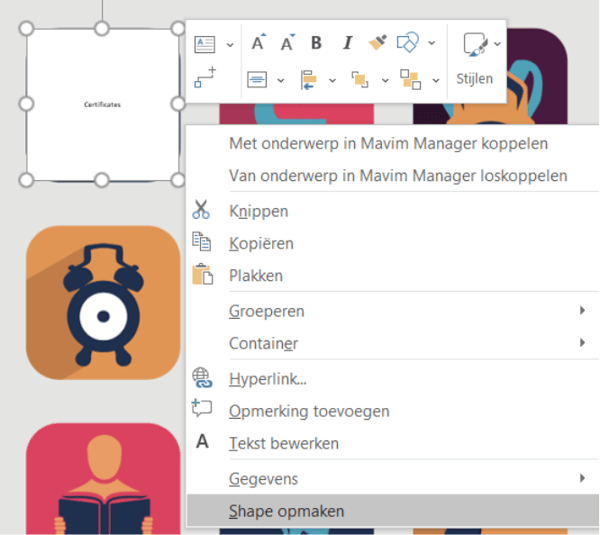Select Knippen in the context menu
This screenshot has height=535, width=600.
[258, 211]
